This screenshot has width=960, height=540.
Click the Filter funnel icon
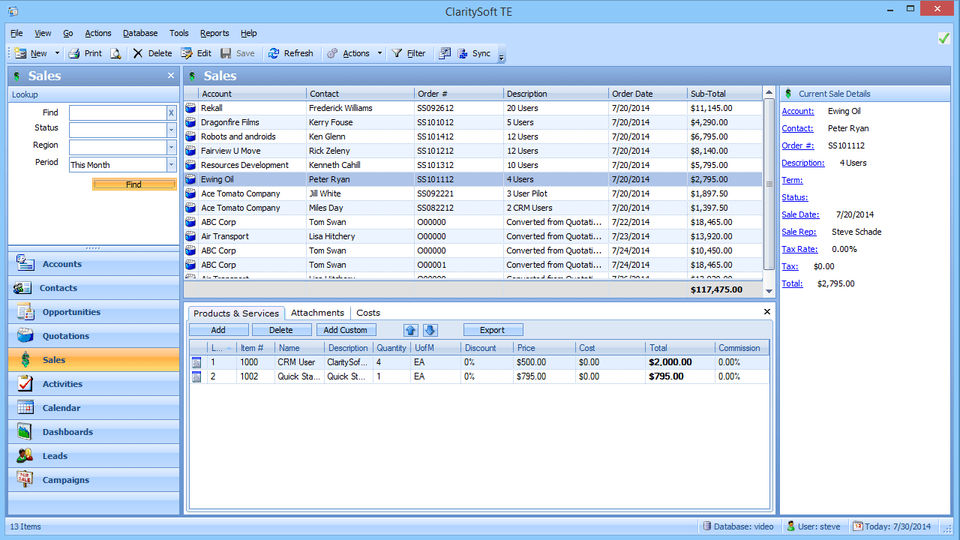[x=397, y=53]
